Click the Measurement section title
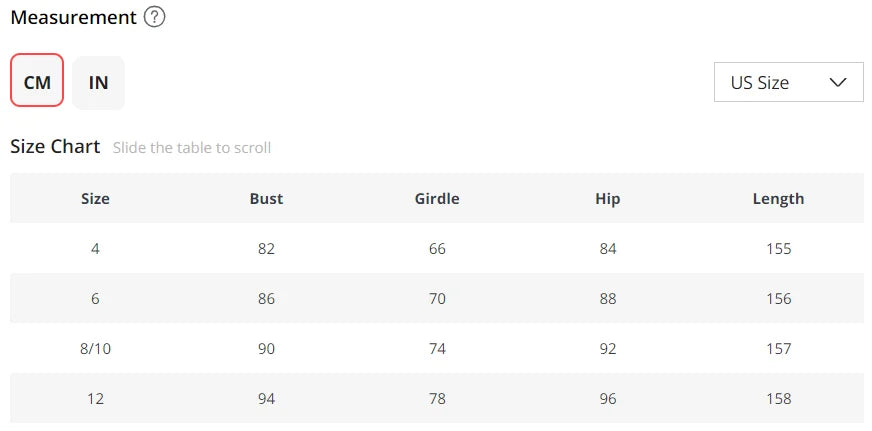The image size is (872, 431). click(73, 17)
